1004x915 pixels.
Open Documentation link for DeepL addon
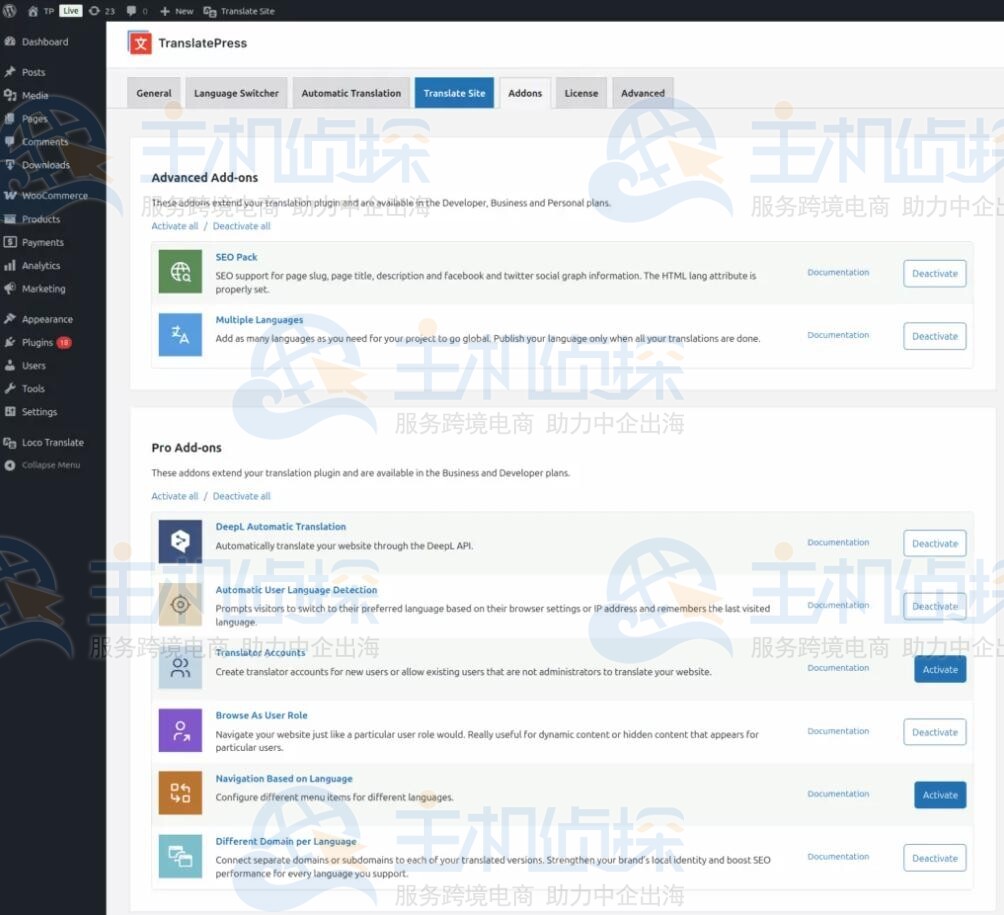pos(837,543)
